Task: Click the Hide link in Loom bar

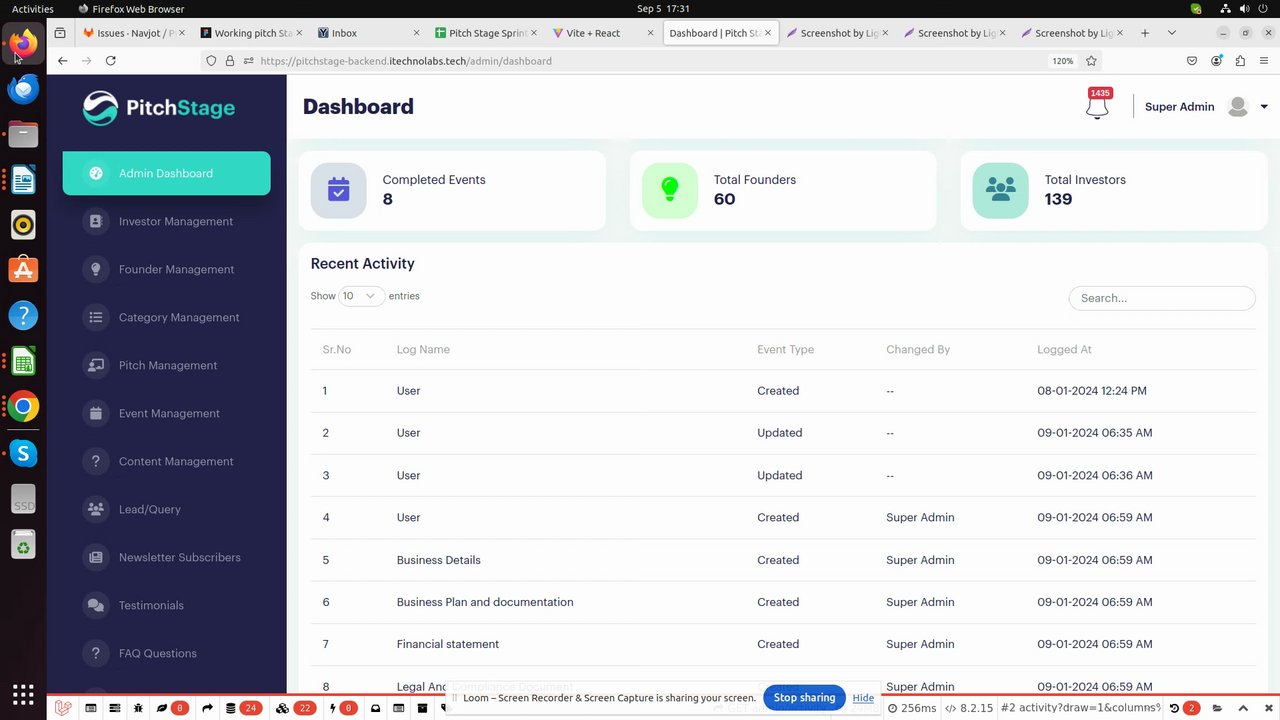Action: coord(863,698)
